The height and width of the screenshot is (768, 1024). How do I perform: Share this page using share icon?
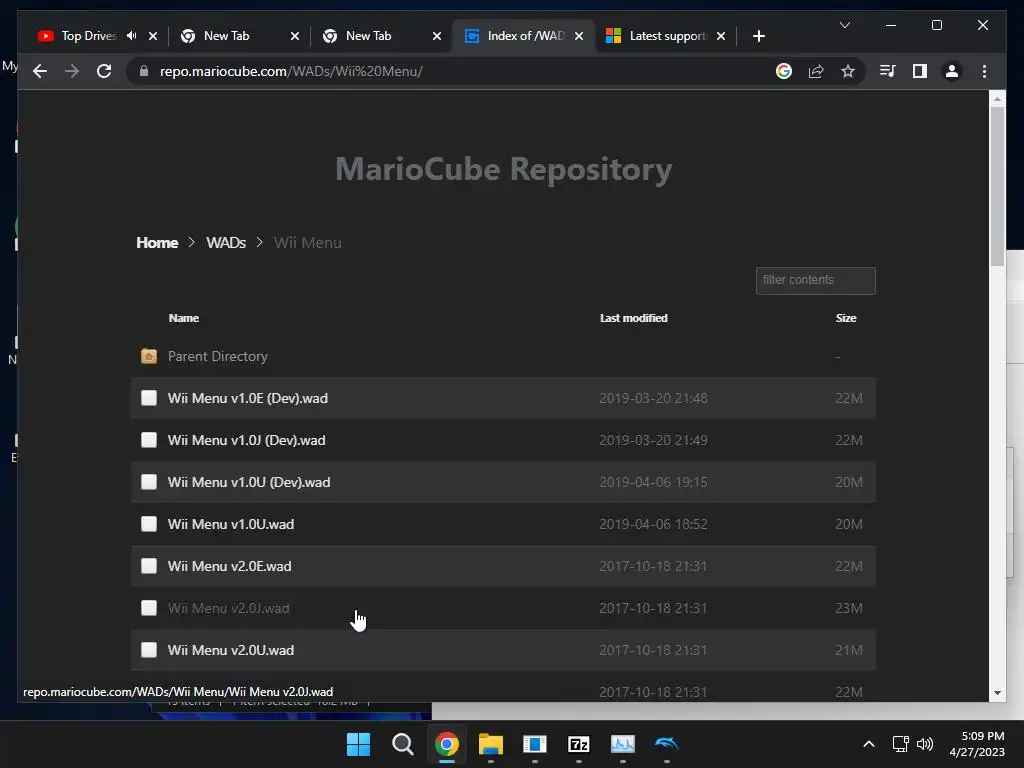pyautogui.click(x=816, y=71)
